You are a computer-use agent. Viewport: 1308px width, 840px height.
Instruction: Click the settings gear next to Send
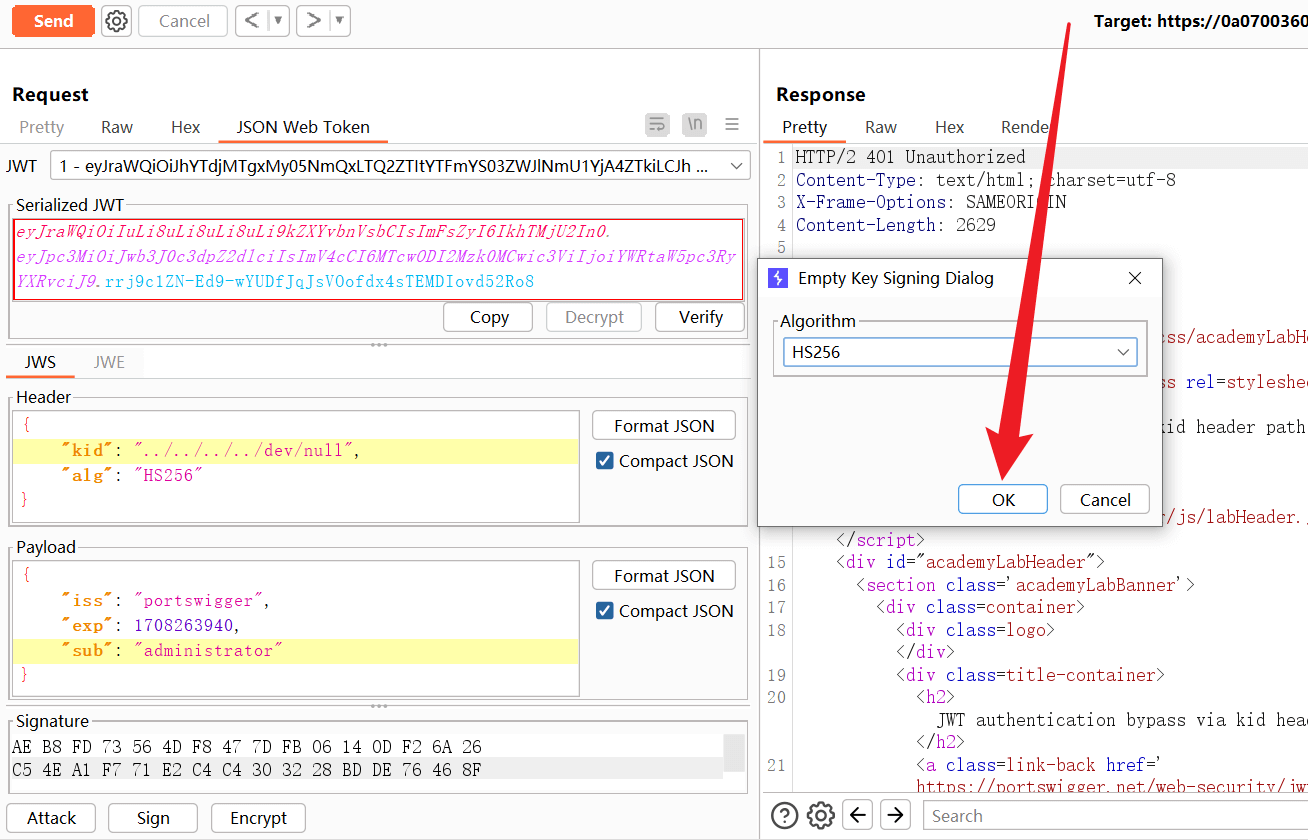tap(117, 21)
